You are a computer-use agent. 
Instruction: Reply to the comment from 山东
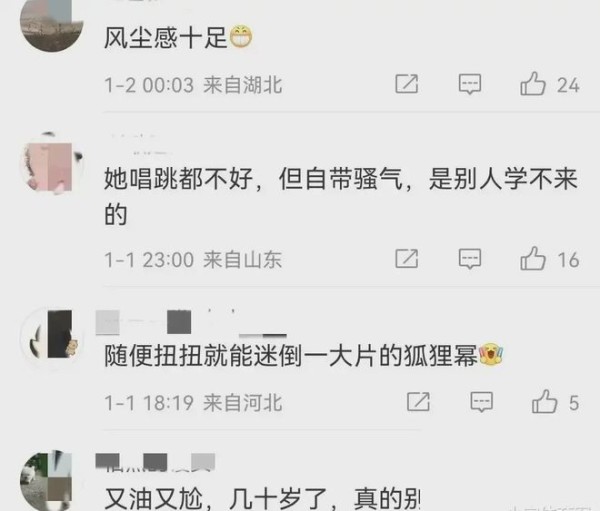coord(470,258)
